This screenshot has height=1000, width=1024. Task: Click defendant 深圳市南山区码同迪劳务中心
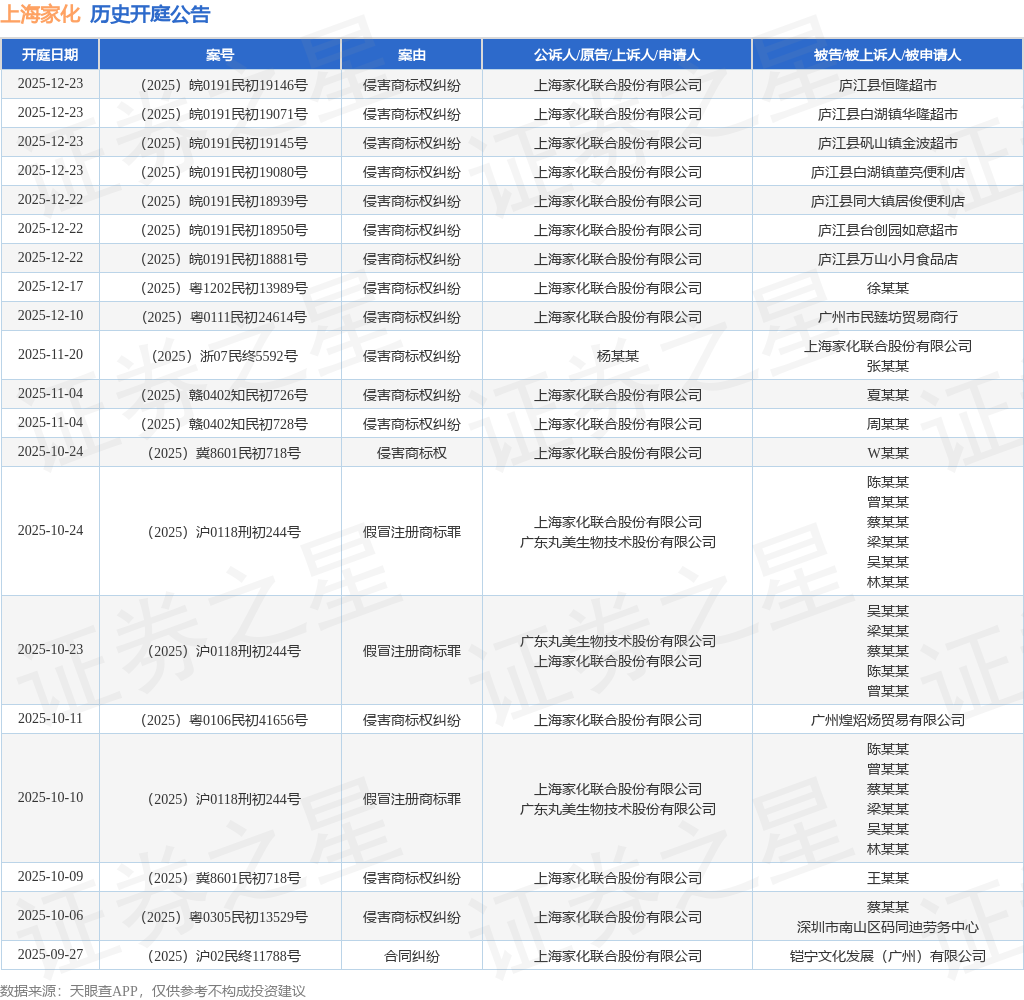pyautogui.click(x=888, y=927)
